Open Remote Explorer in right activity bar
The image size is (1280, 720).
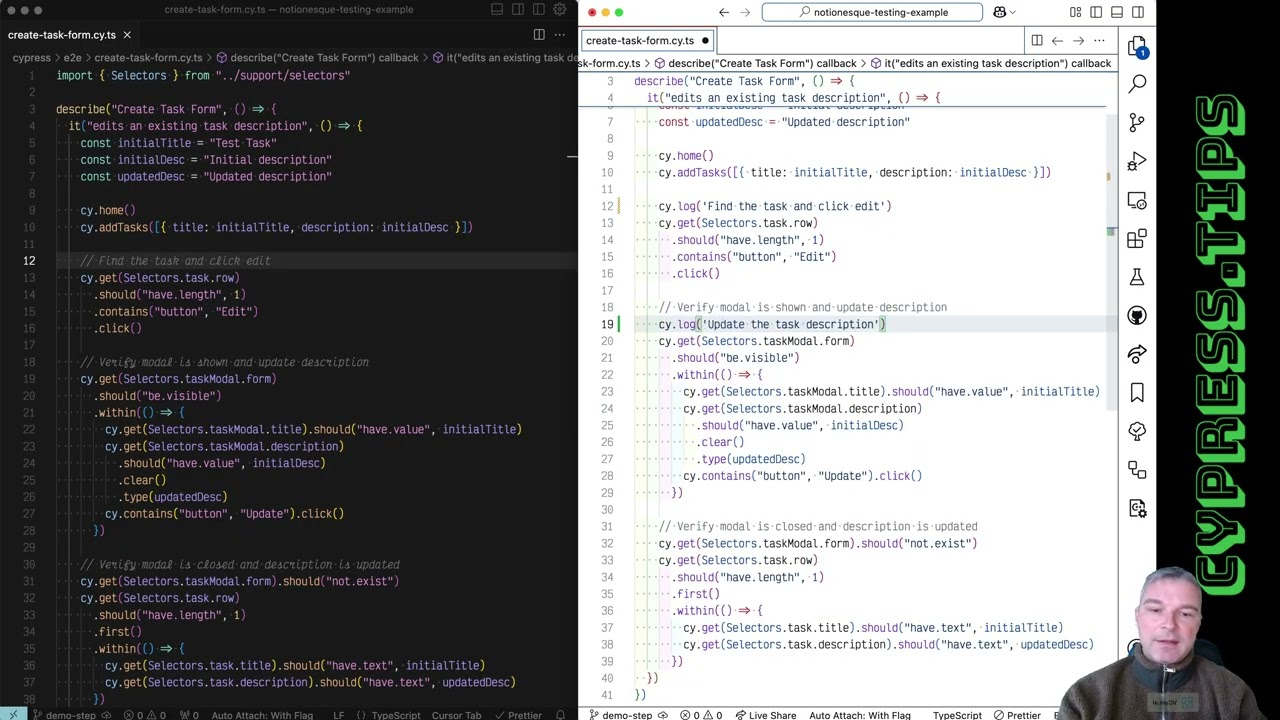pos(1137,201)
